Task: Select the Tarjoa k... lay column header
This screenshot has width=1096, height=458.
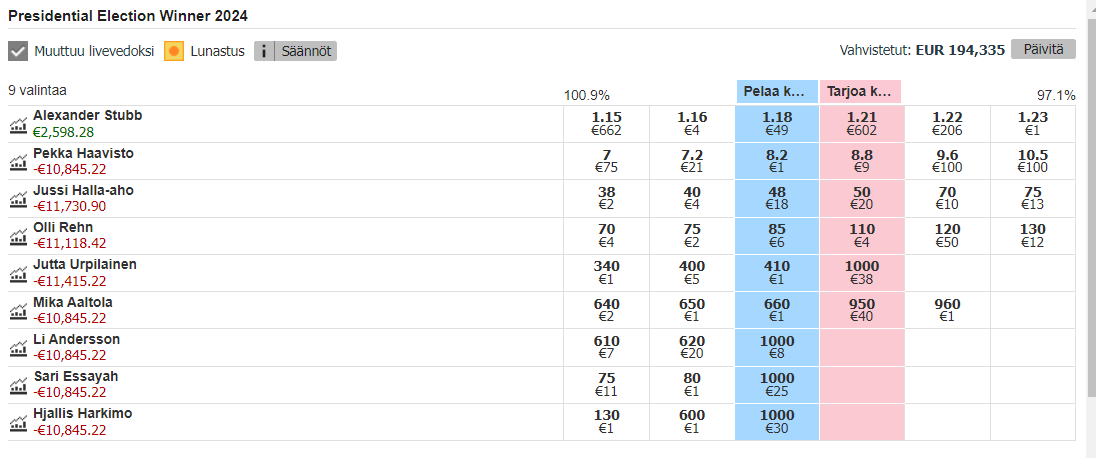Action: click(x=860, y=92)
